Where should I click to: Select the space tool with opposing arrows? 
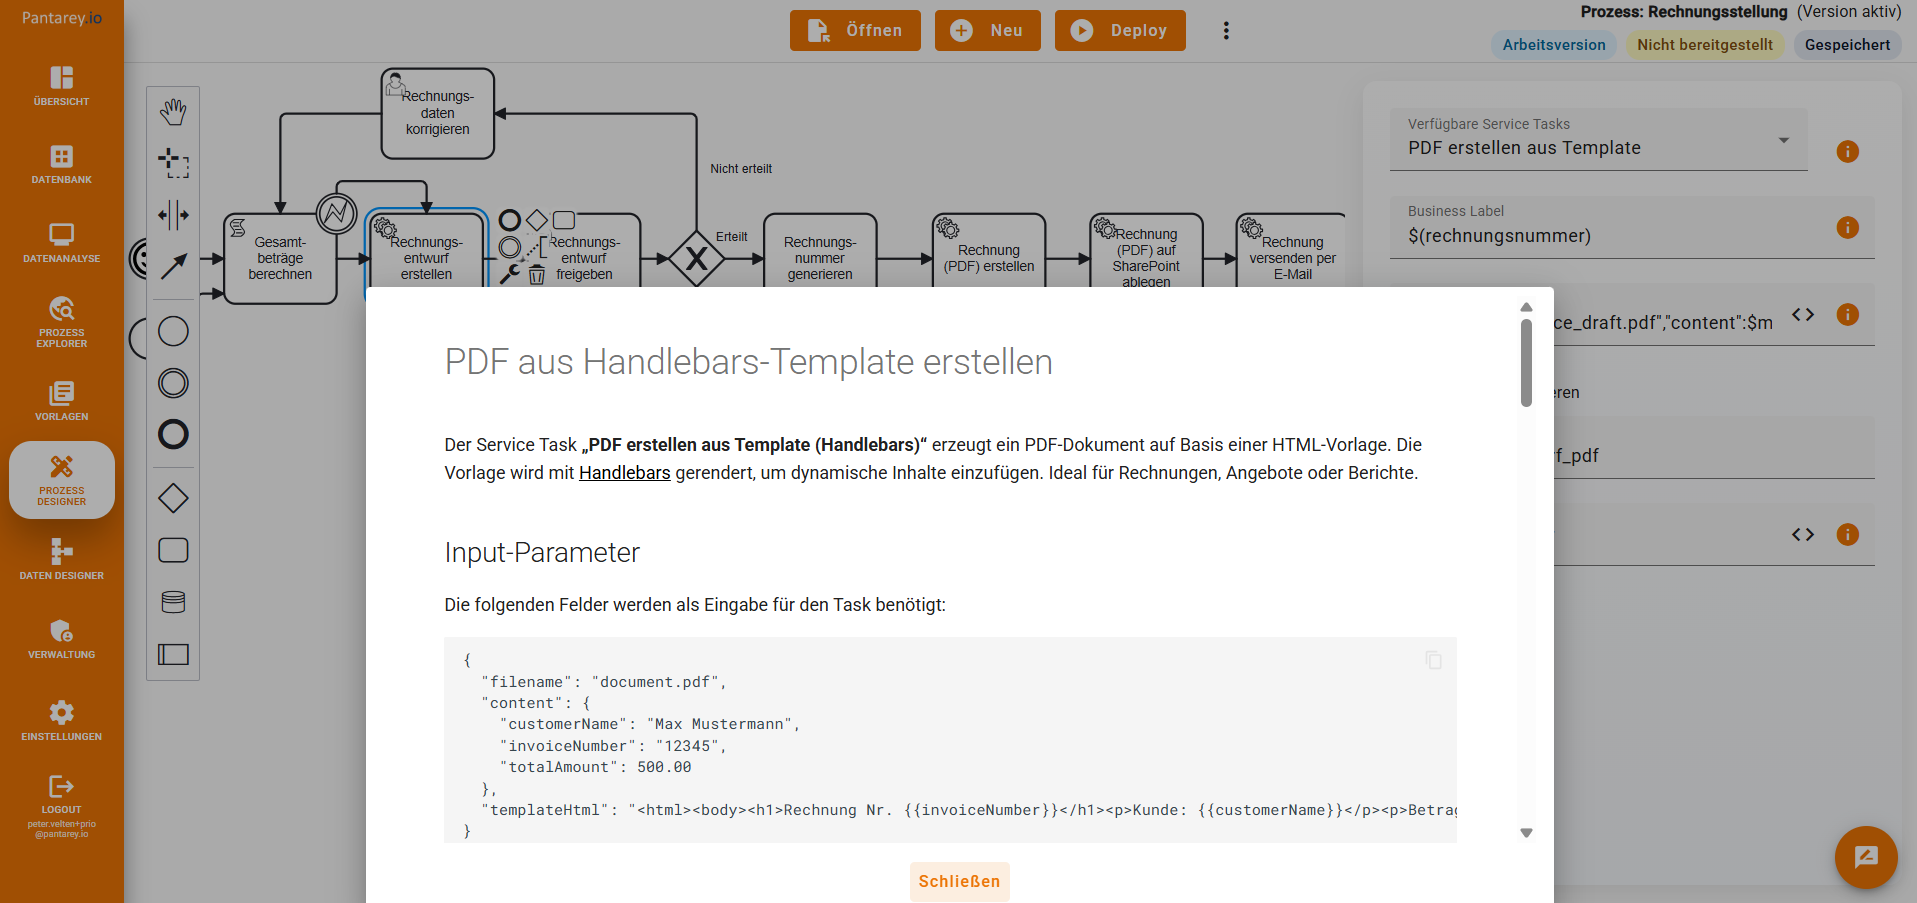[x=173, y=216]
